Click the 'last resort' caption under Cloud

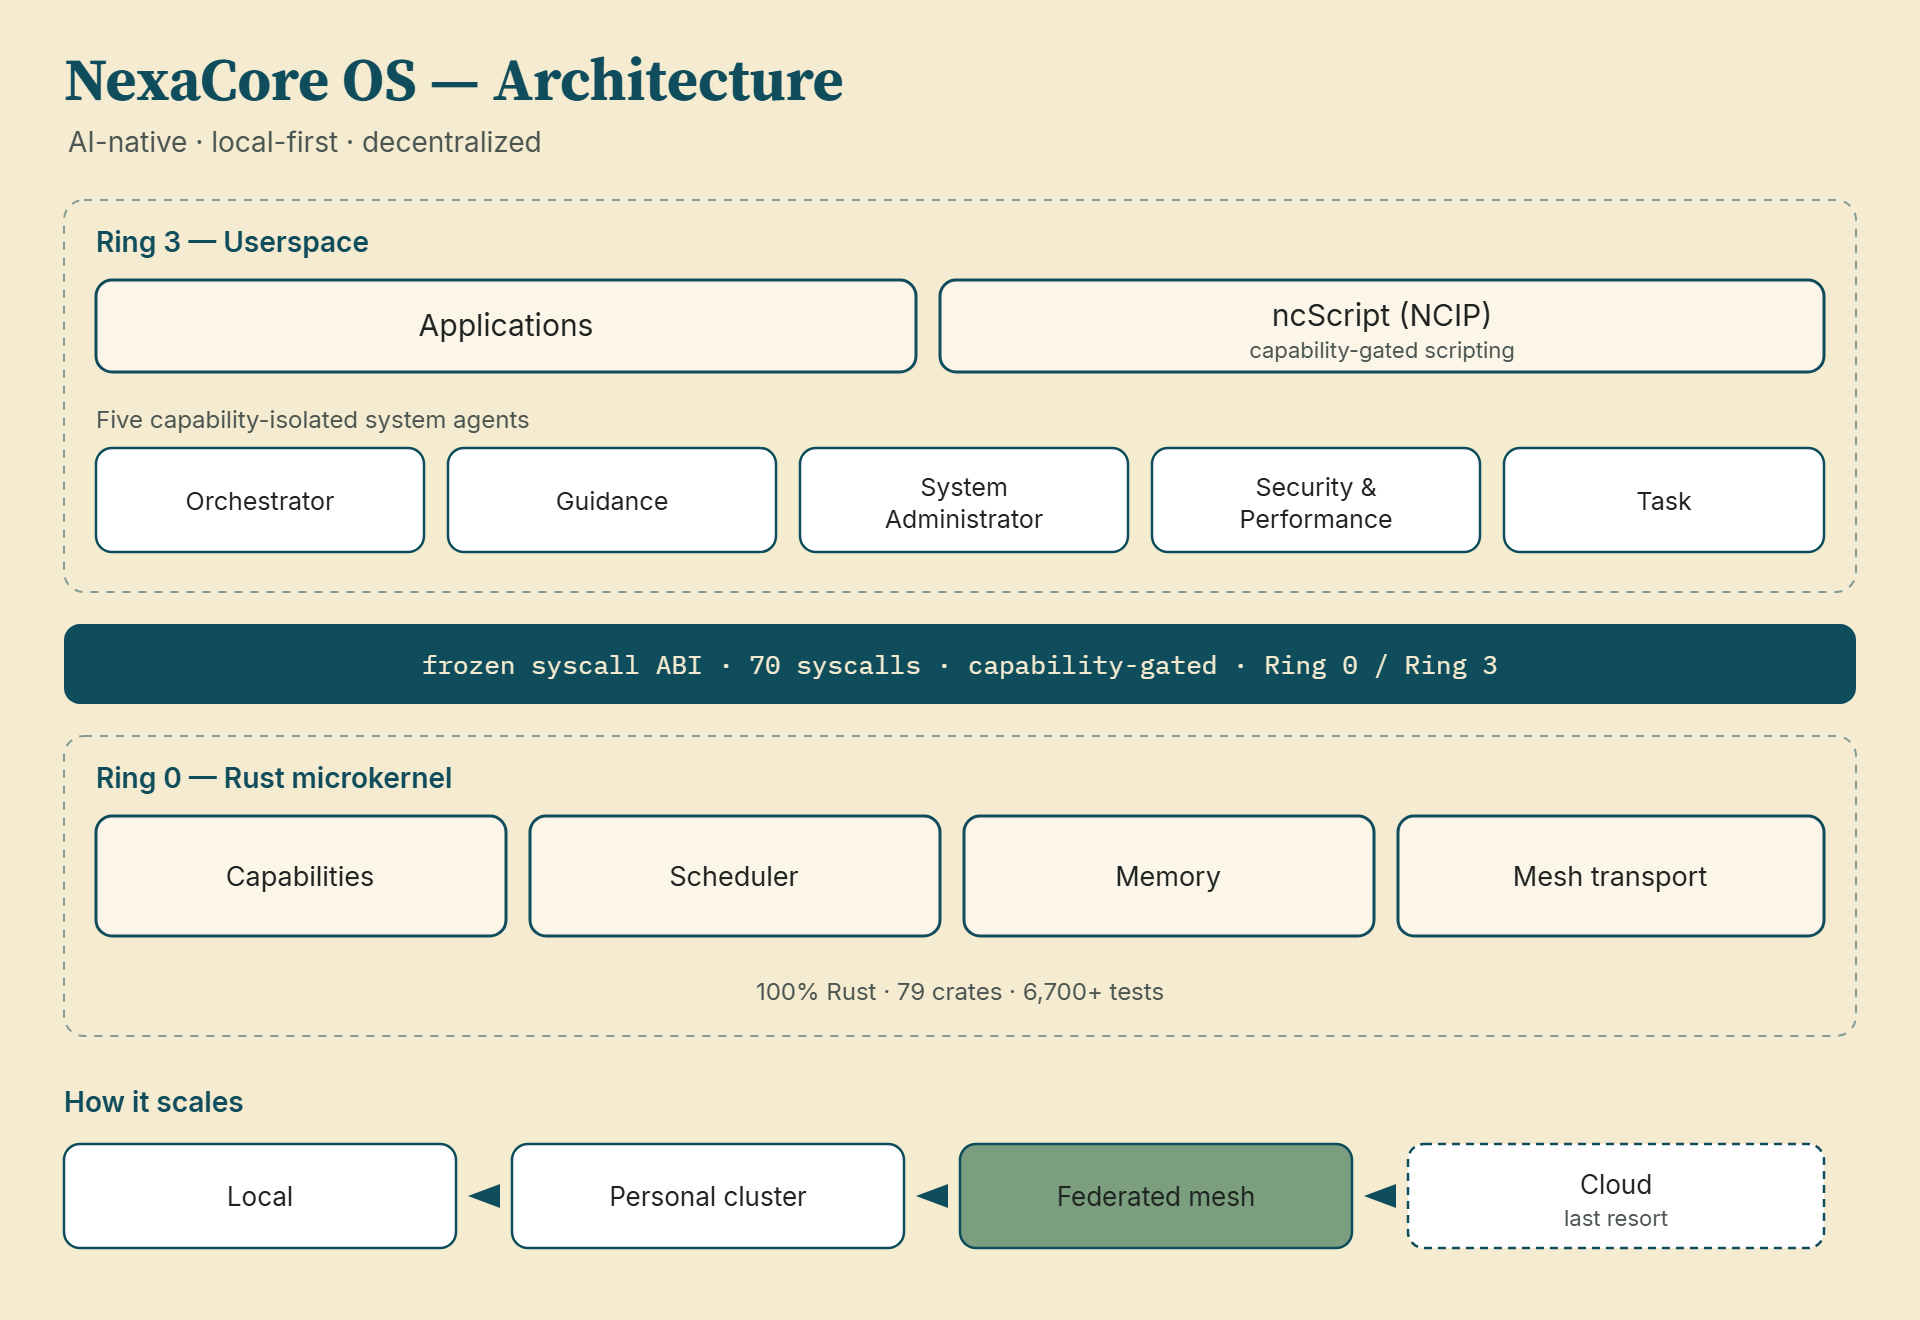click(1616, 1218)
